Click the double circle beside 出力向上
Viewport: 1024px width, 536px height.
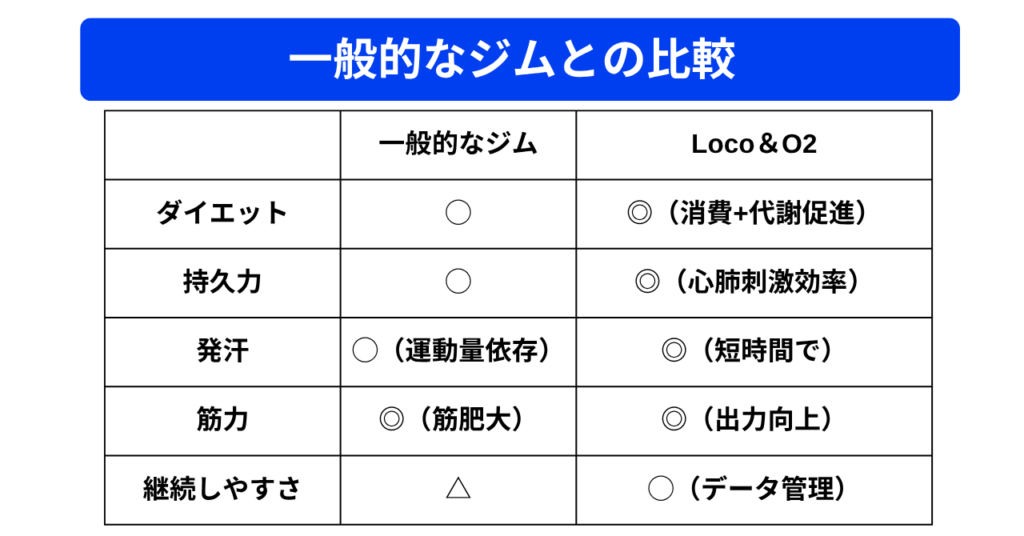tap(673, 420)
